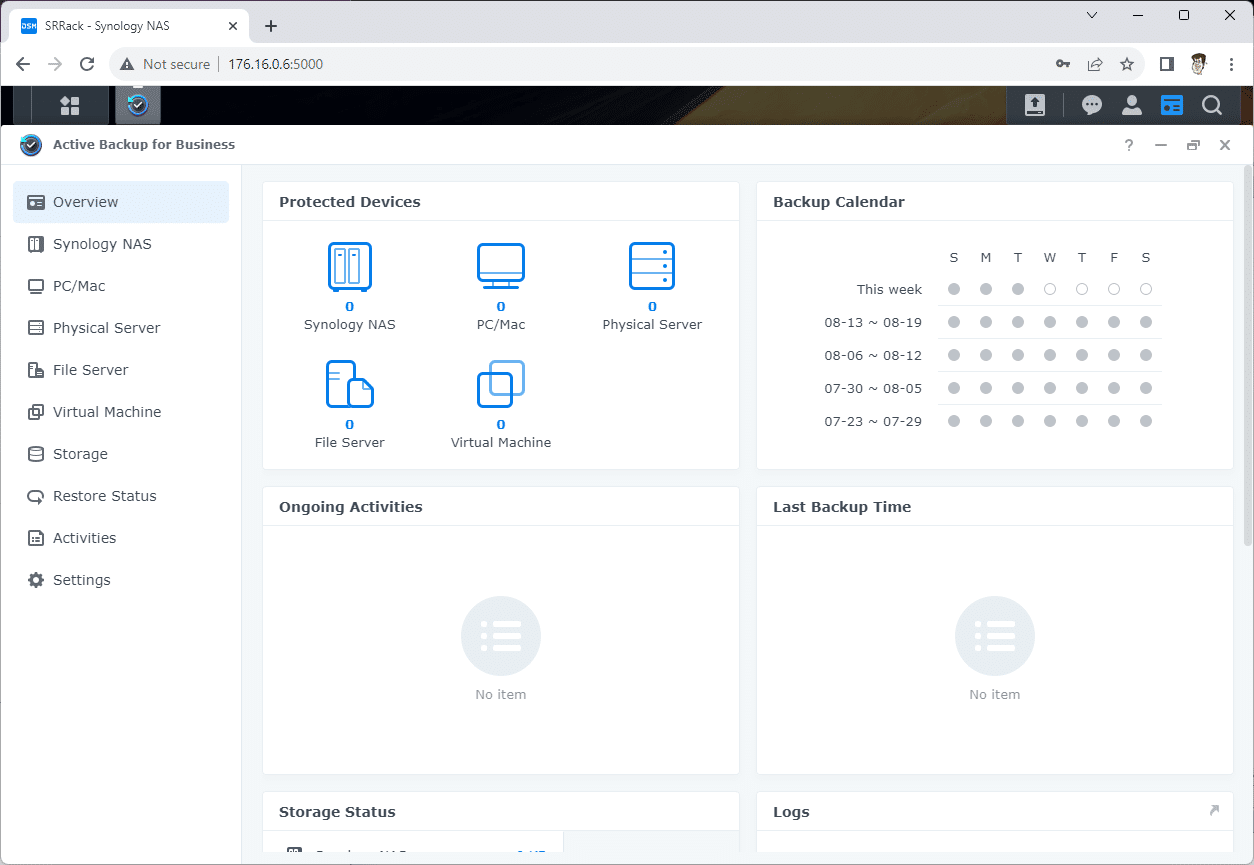The width and height of the screenshot is (1254, 865).
Task: Open DSM notifications speech bubble icon
Action: (1091, 105)
